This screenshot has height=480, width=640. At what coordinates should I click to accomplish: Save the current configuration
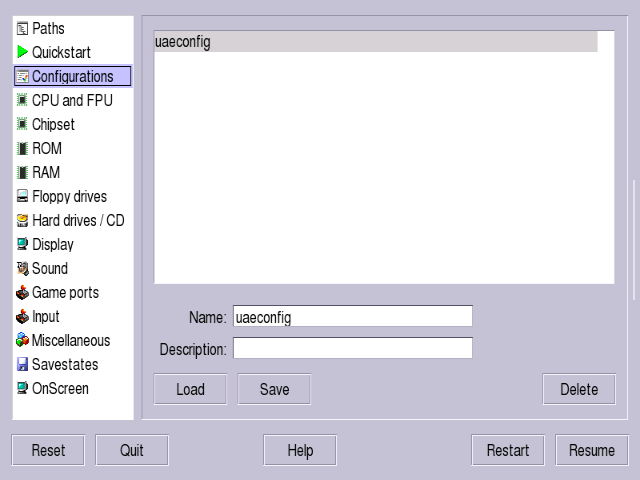coord(274,389)
